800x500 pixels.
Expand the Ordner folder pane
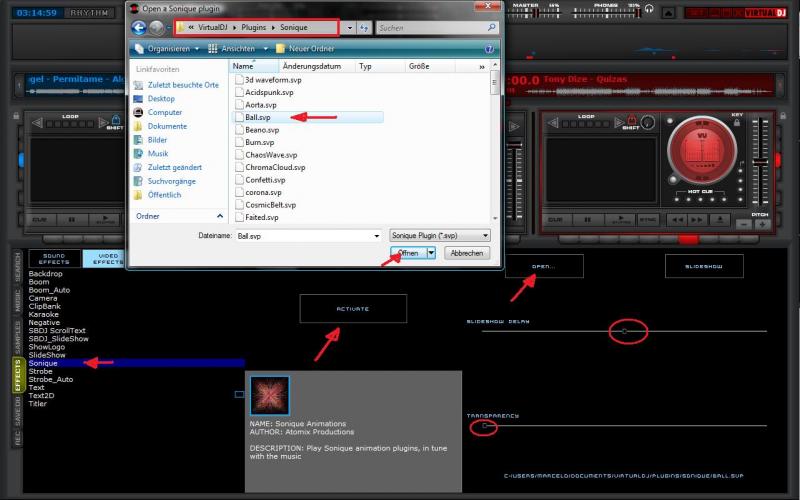220,216
